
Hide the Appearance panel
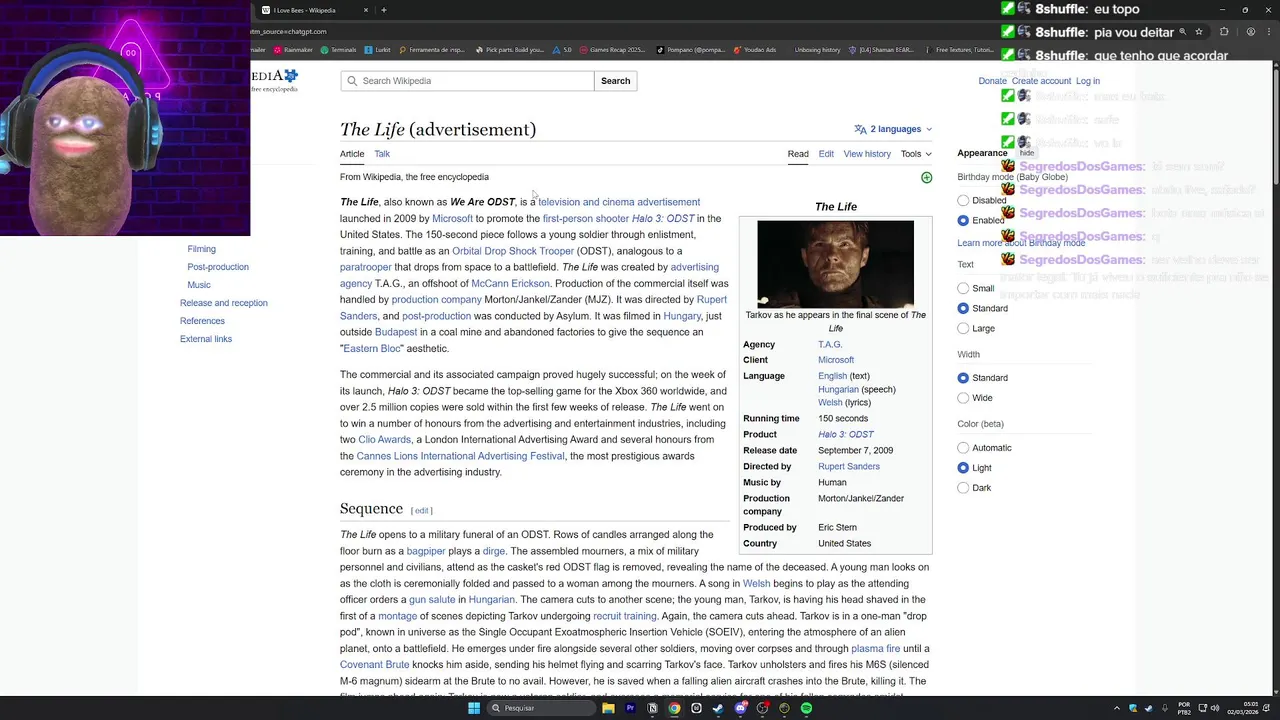pyautogui.click(x=1027, y=153)
